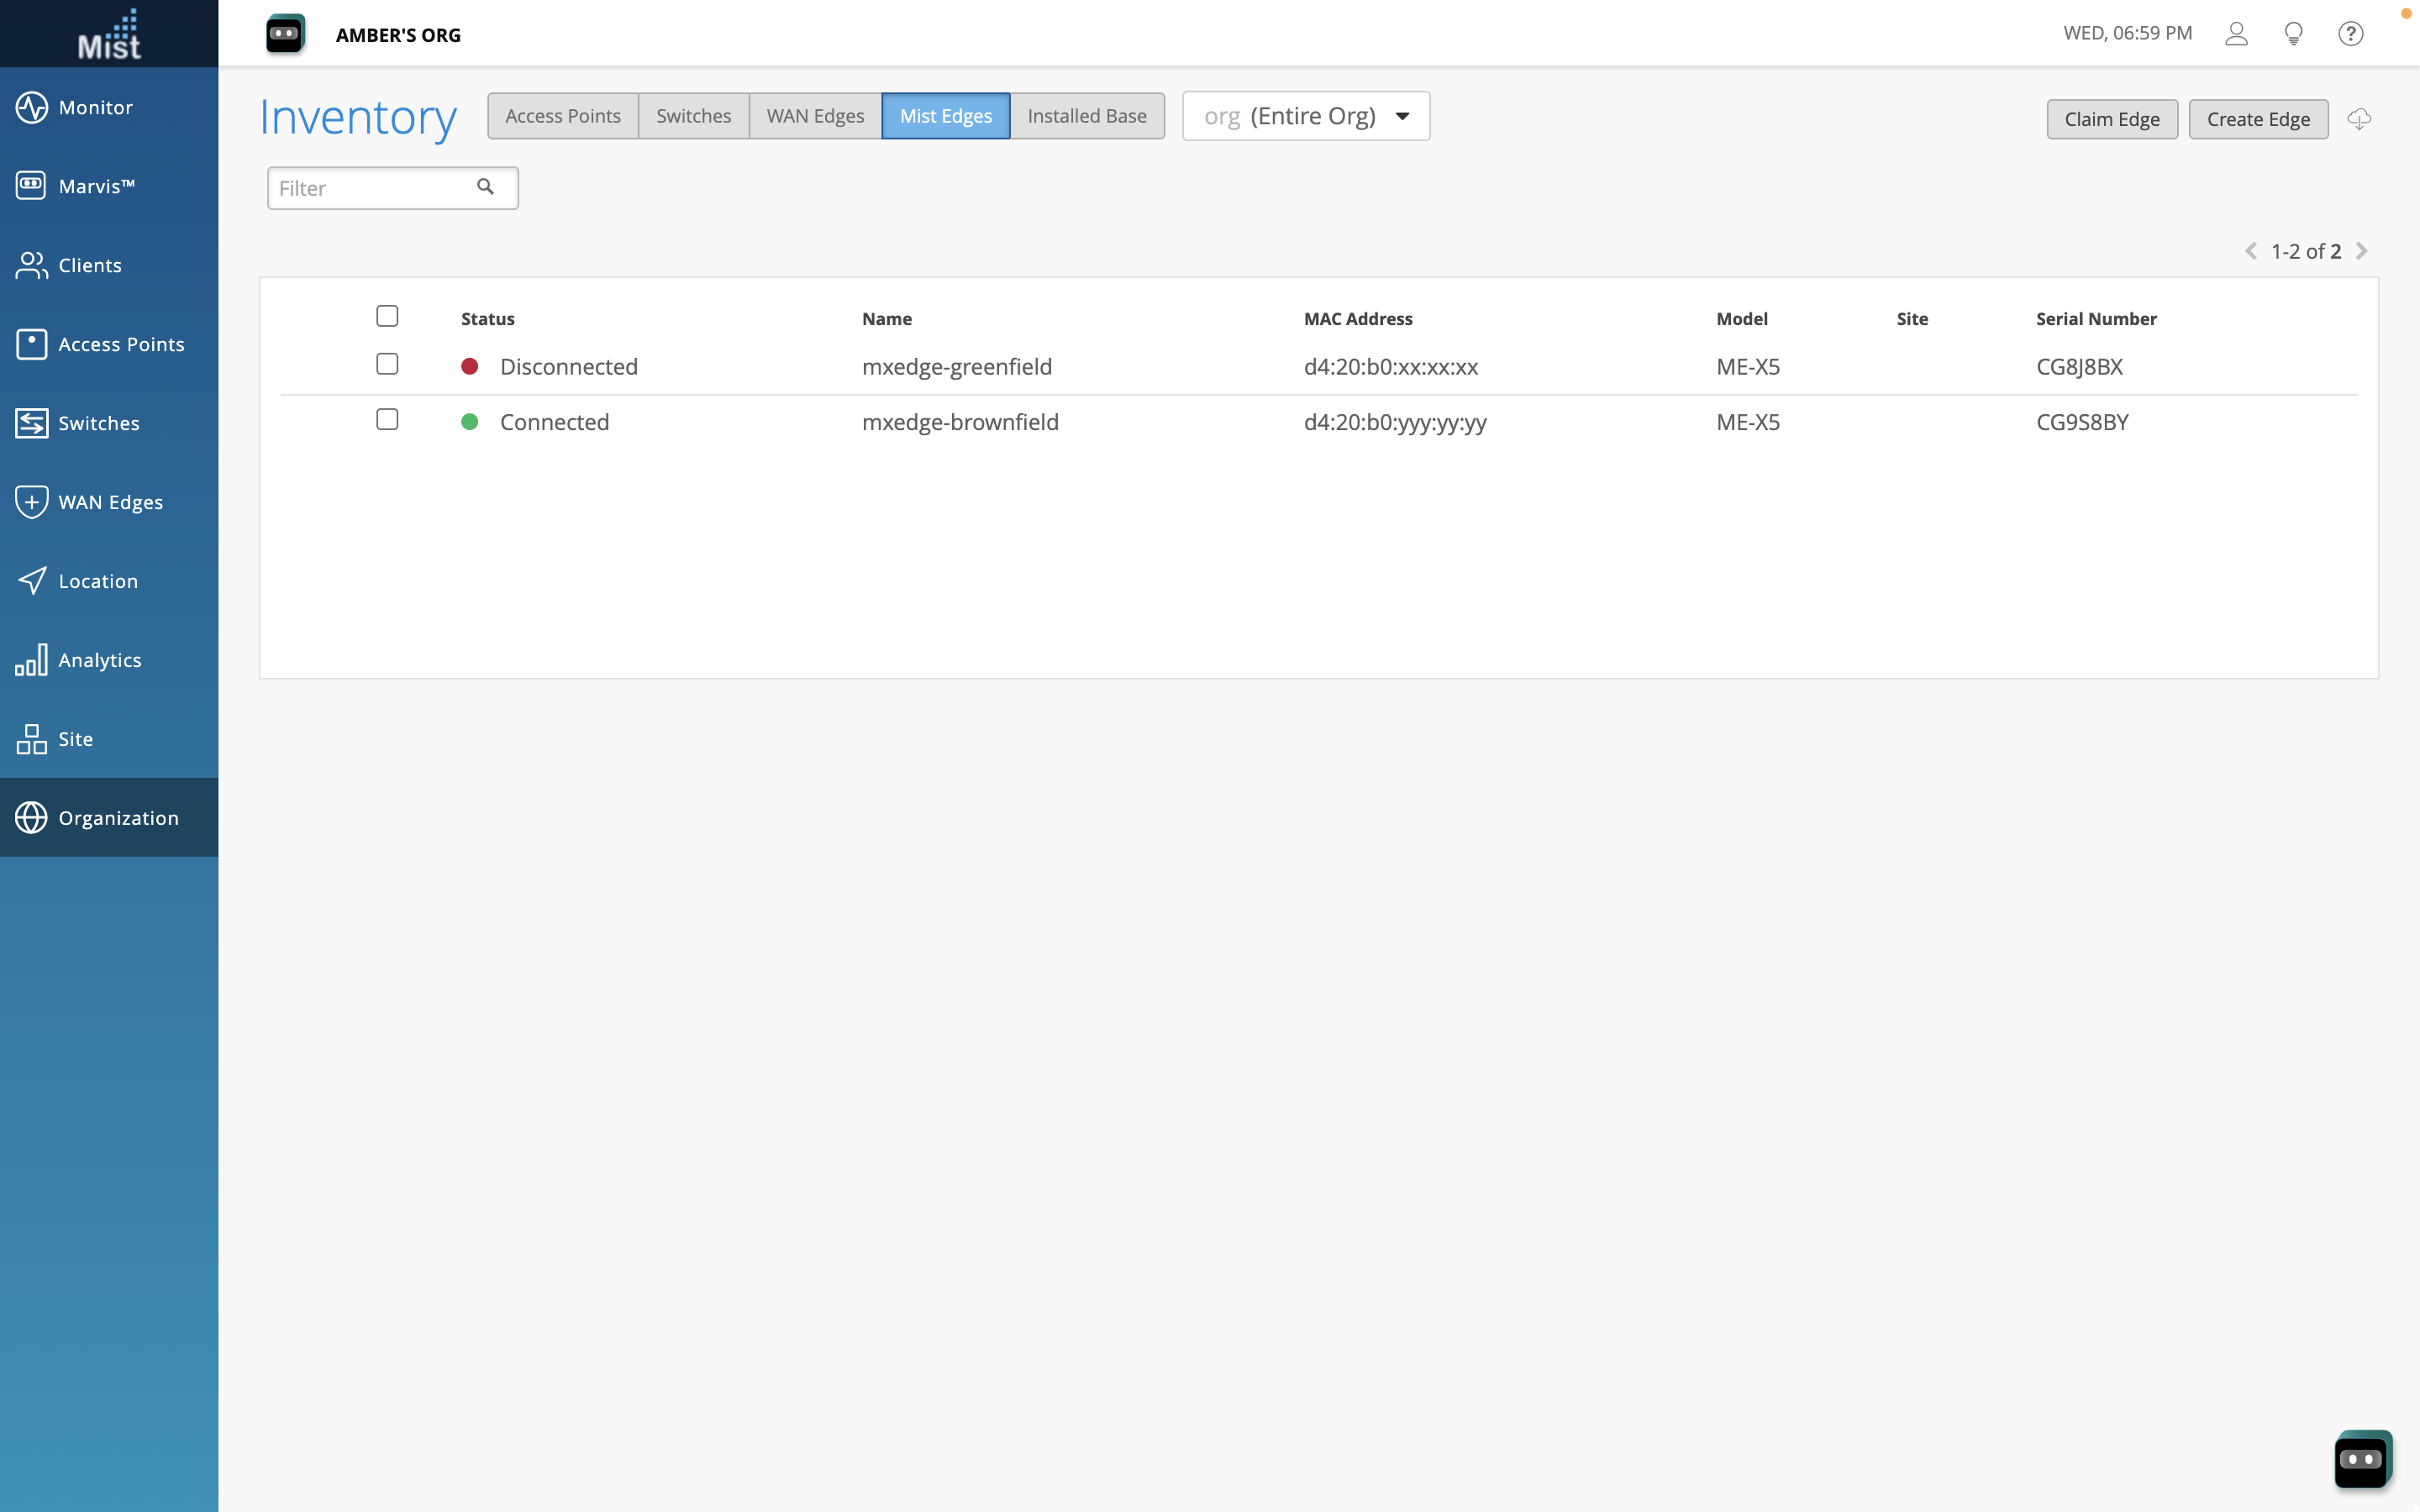The width and height of the screenshot is (2420, 1512).
Task: Switch to the Access Points tab
Action: click(562, 116)
